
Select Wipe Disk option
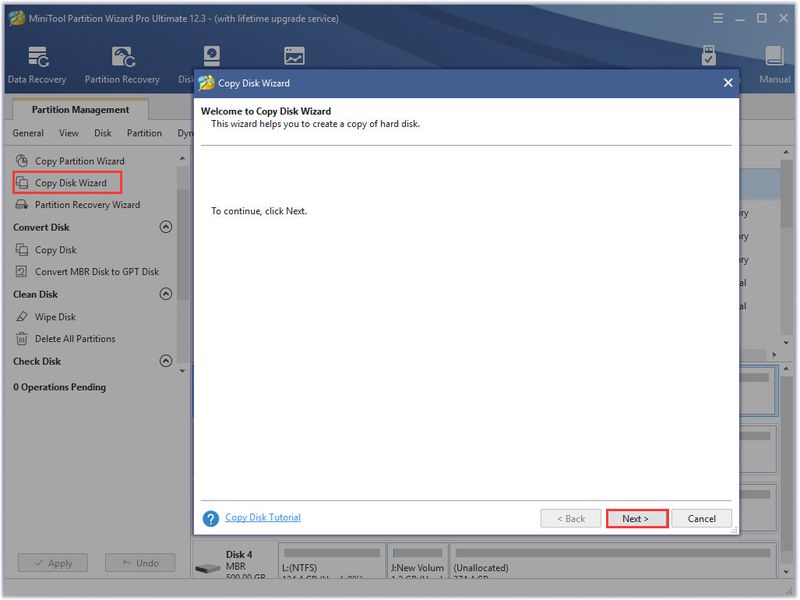pyautogui.click(x=55, y=317)
